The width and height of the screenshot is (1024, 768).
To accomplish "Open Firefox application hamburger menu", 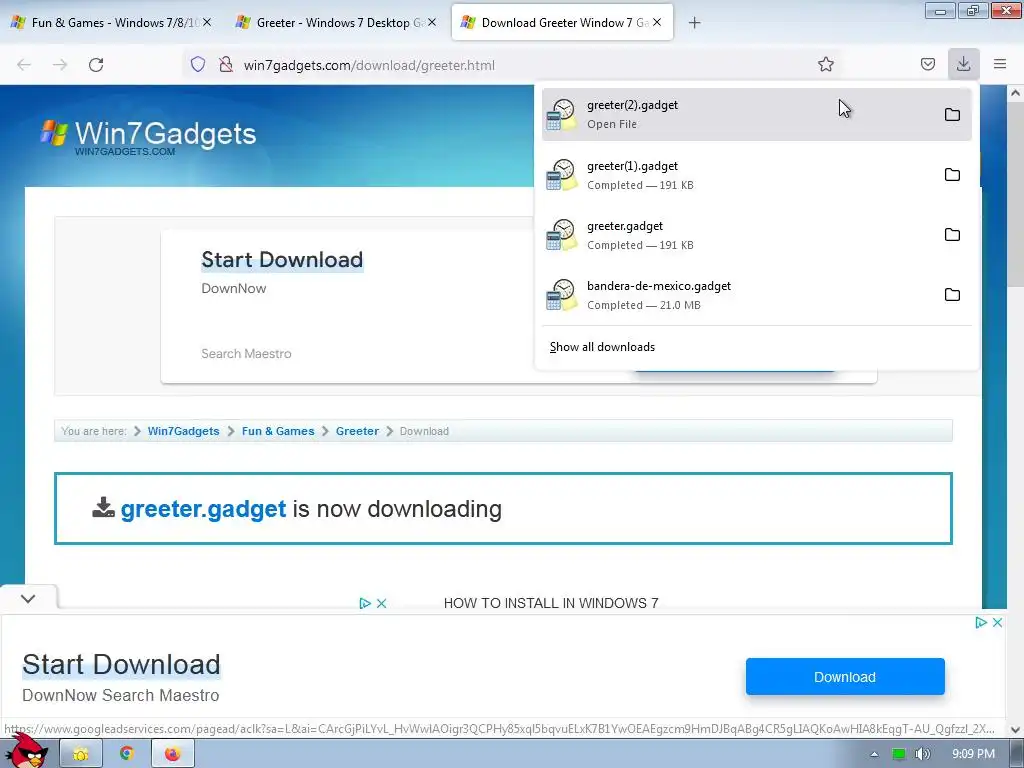I will click(x=1000, y=64).
